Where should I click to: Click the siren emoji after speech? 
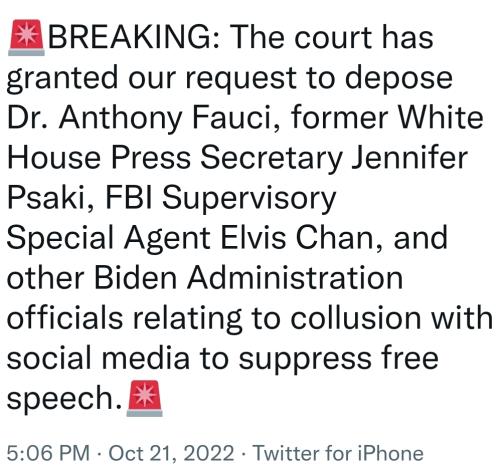click(x=145, y=398)
